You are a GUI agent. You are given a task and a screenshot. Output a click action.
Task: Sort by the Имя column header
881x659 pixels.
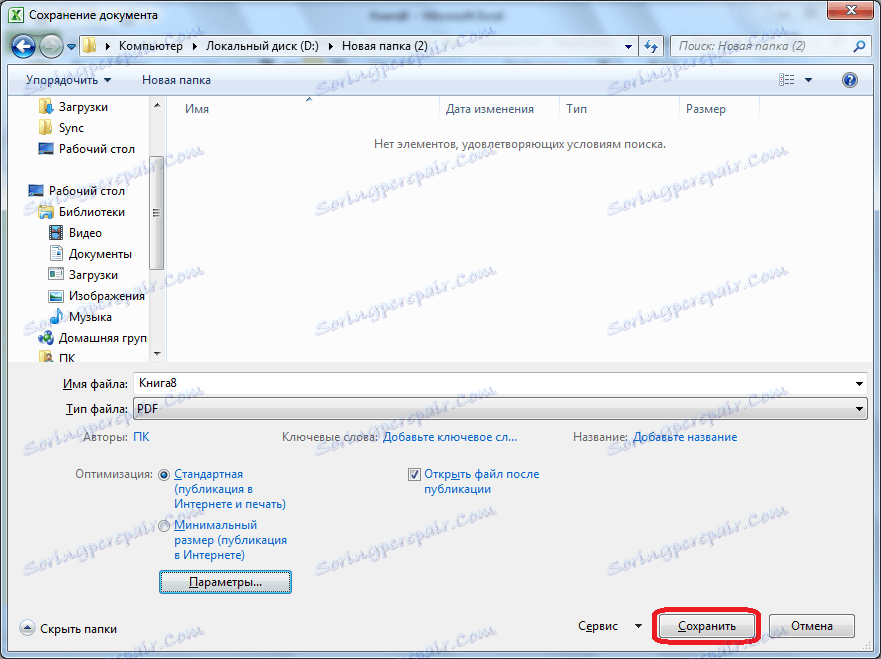click(197, 109)
